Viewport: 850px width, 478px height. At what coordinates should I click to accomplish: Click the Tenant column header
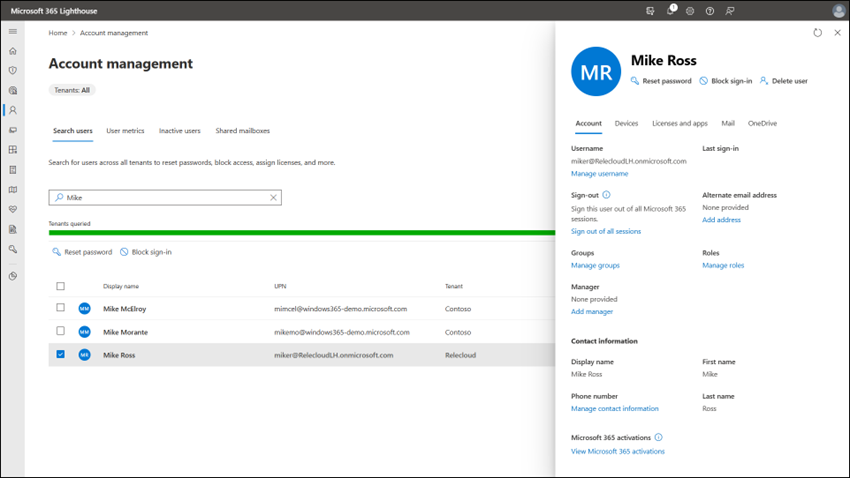coord(454,286)
